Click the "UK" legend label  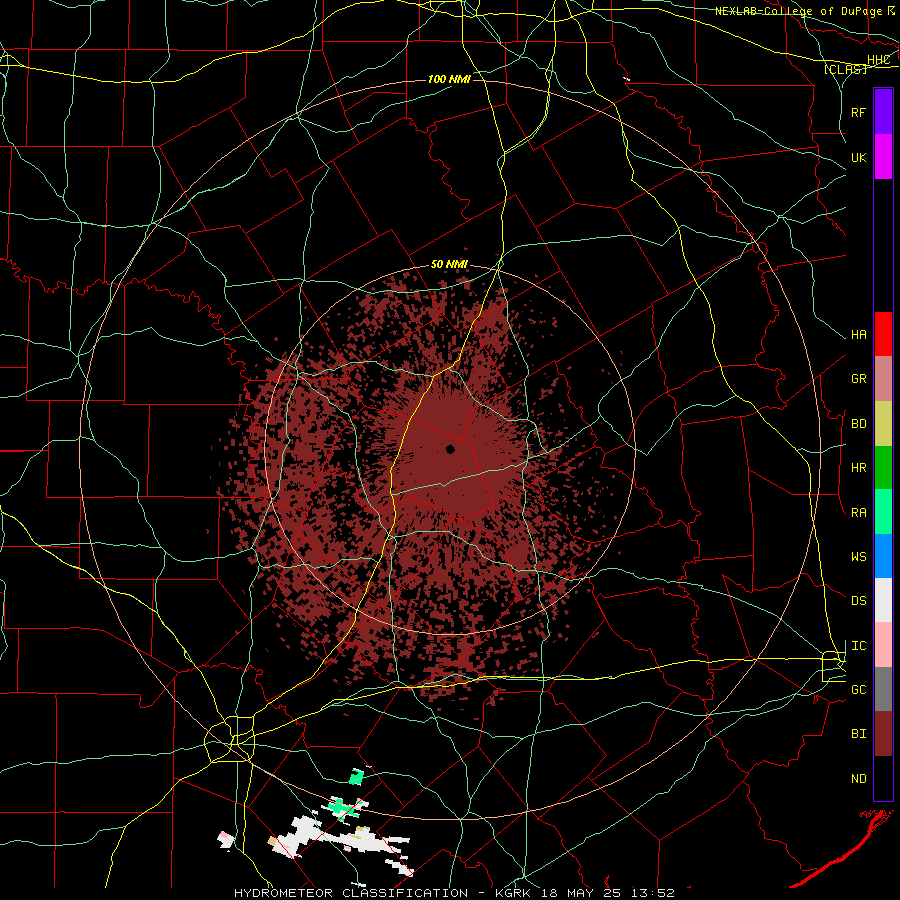pos(858,157)
